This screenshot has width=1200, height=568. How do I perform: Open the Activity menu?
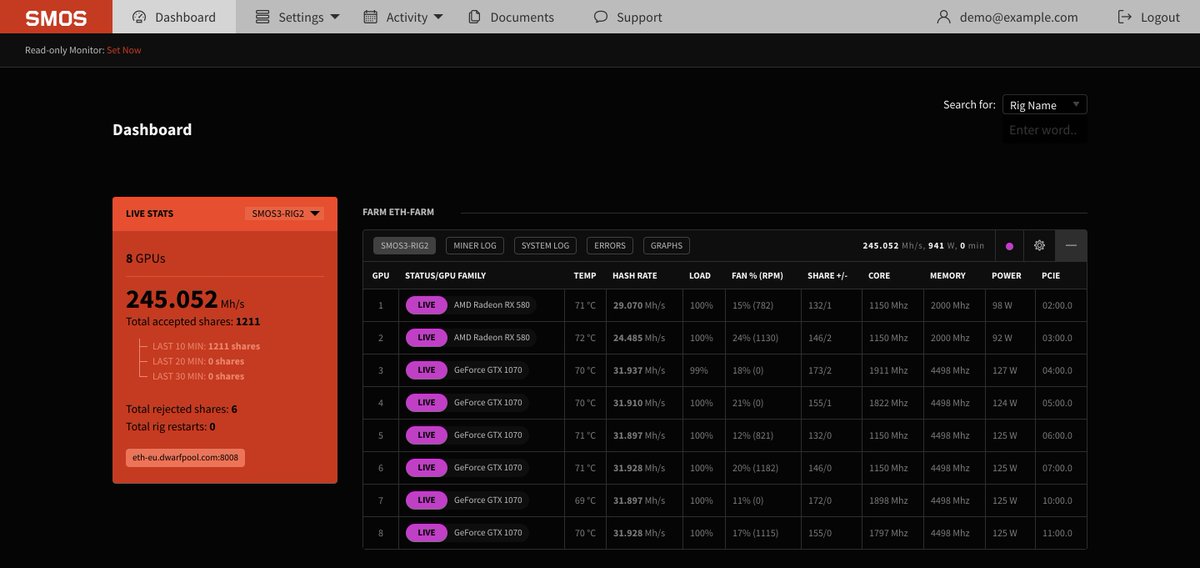coord(403,17)
